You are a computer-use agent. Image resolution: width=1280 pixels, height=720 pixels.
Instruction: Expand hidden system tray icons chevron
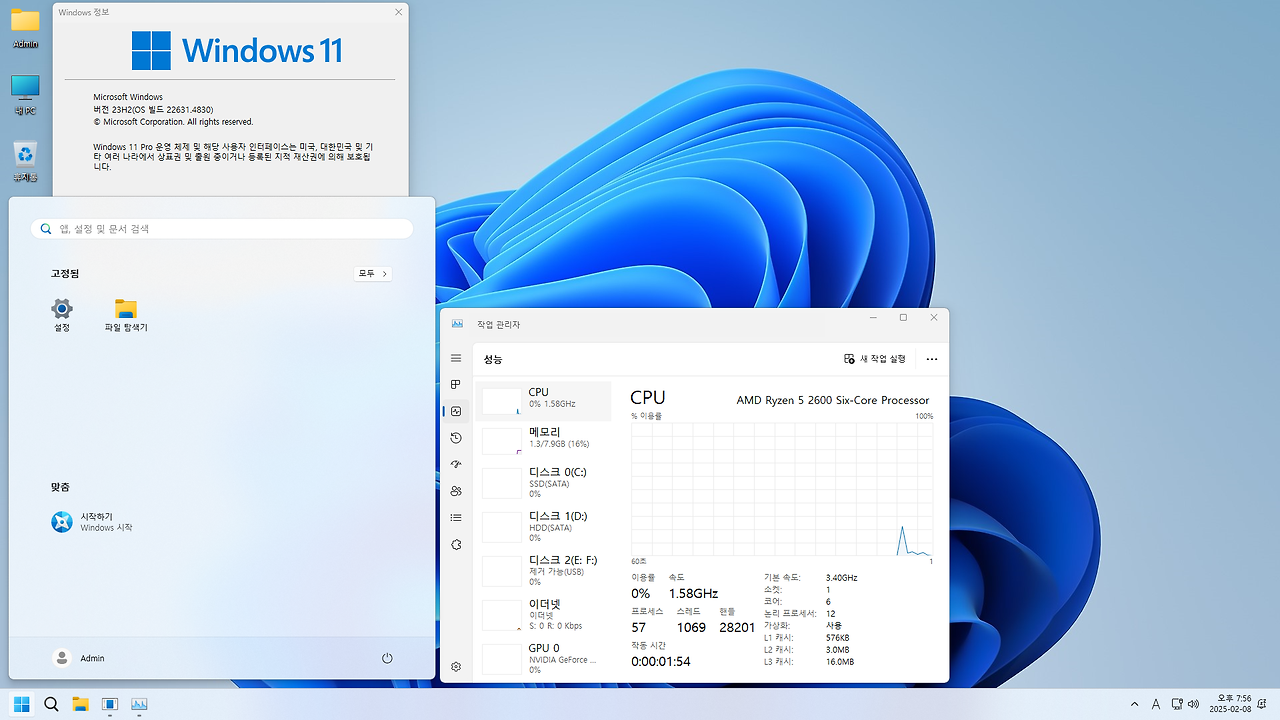point(1134,705)
